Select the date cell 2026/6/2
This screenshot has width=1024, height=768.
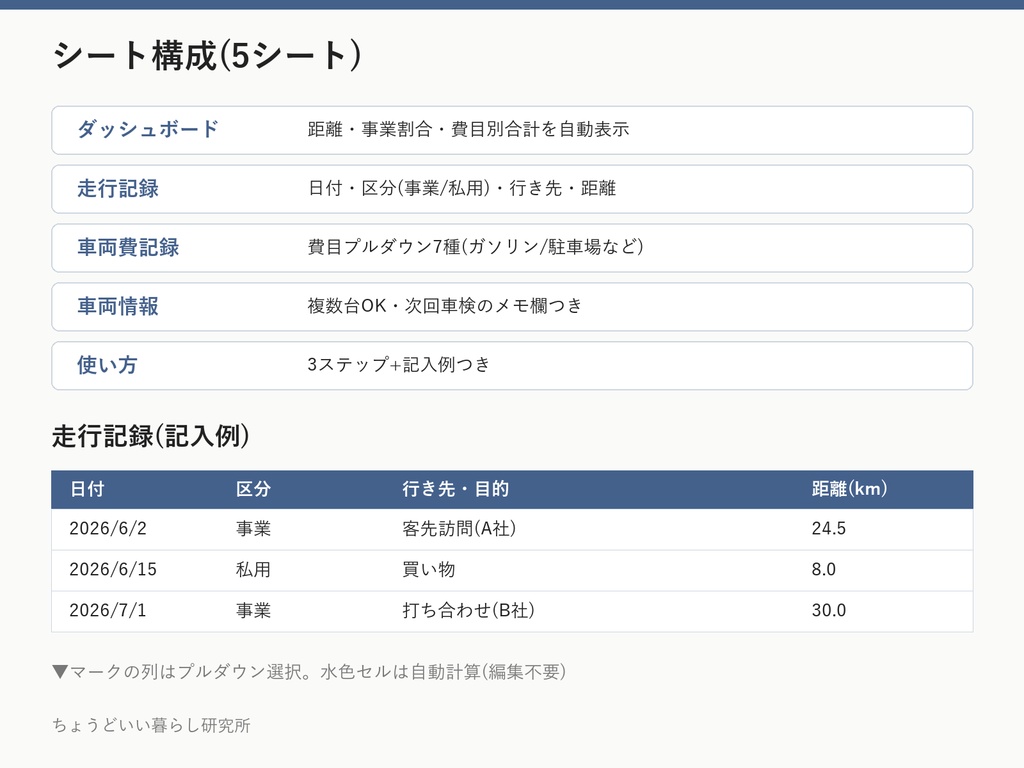coord(108,528)
